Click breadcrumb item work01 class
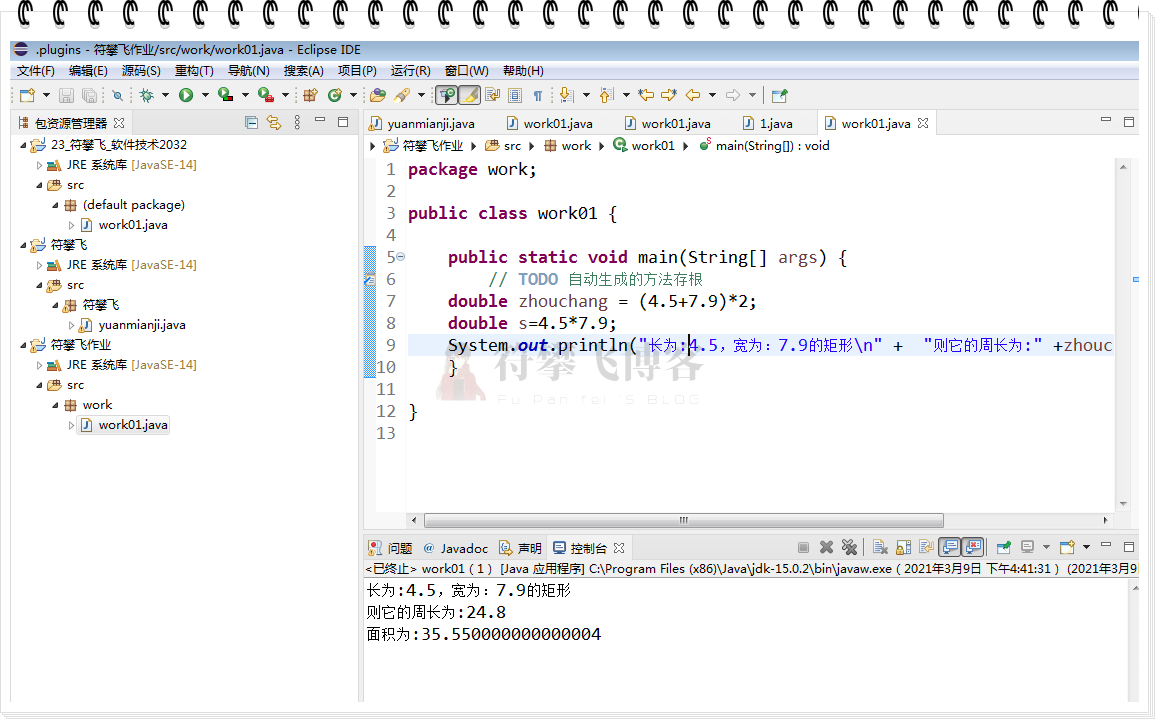The width and height of the screenshot is (1155, 719). click(644, 146)
